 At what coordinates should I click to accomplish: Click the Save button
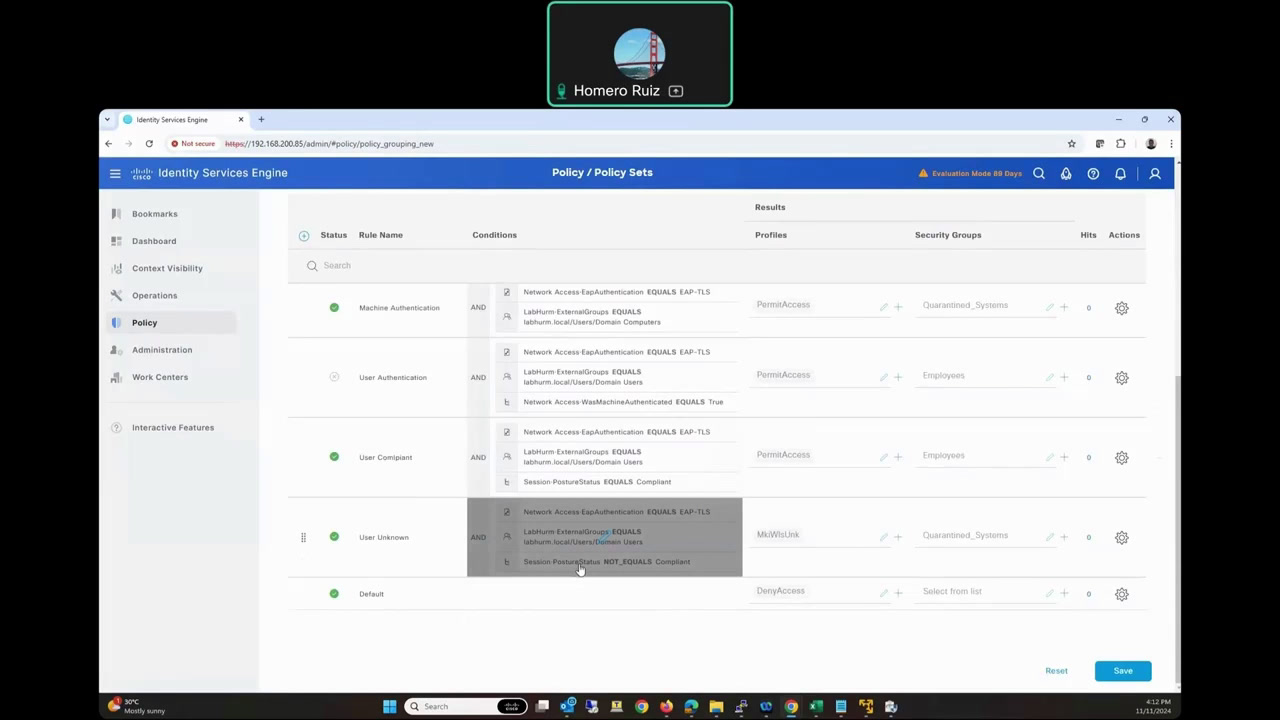coord(1123,671)
